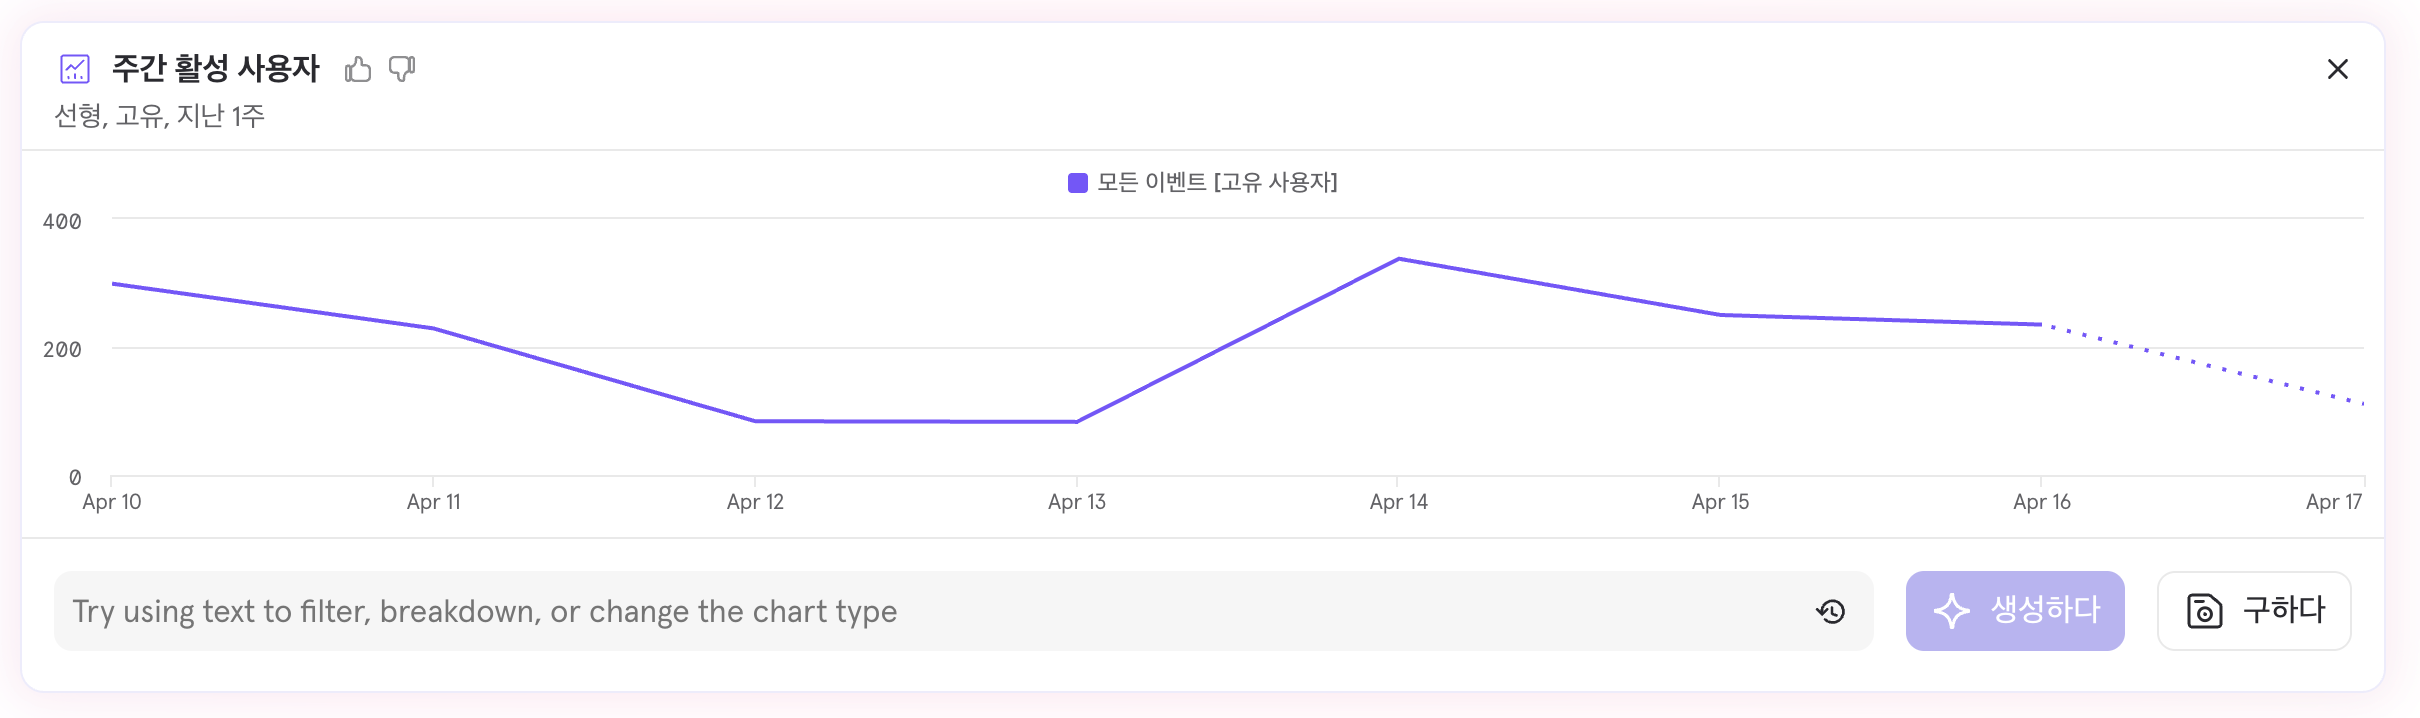Image resolution: width=2420 pixels, height=718 pixels.
Task: Click the thumbs up feedback icon
Action: click(358, 69)
